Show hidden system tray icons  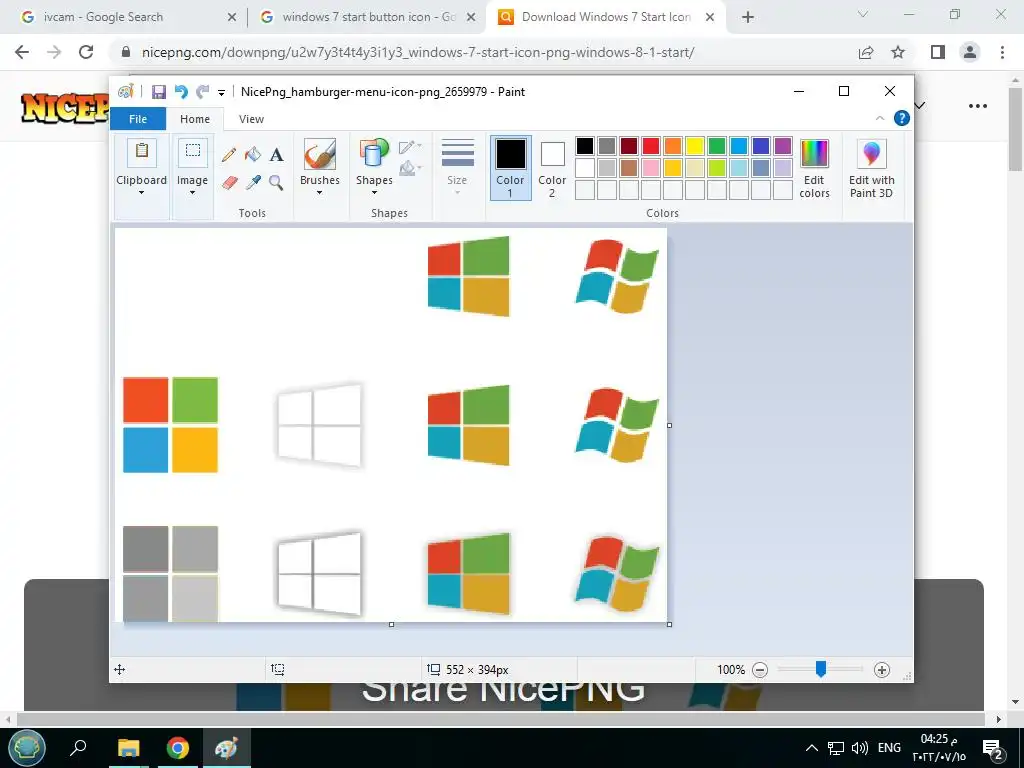point(811,748)
